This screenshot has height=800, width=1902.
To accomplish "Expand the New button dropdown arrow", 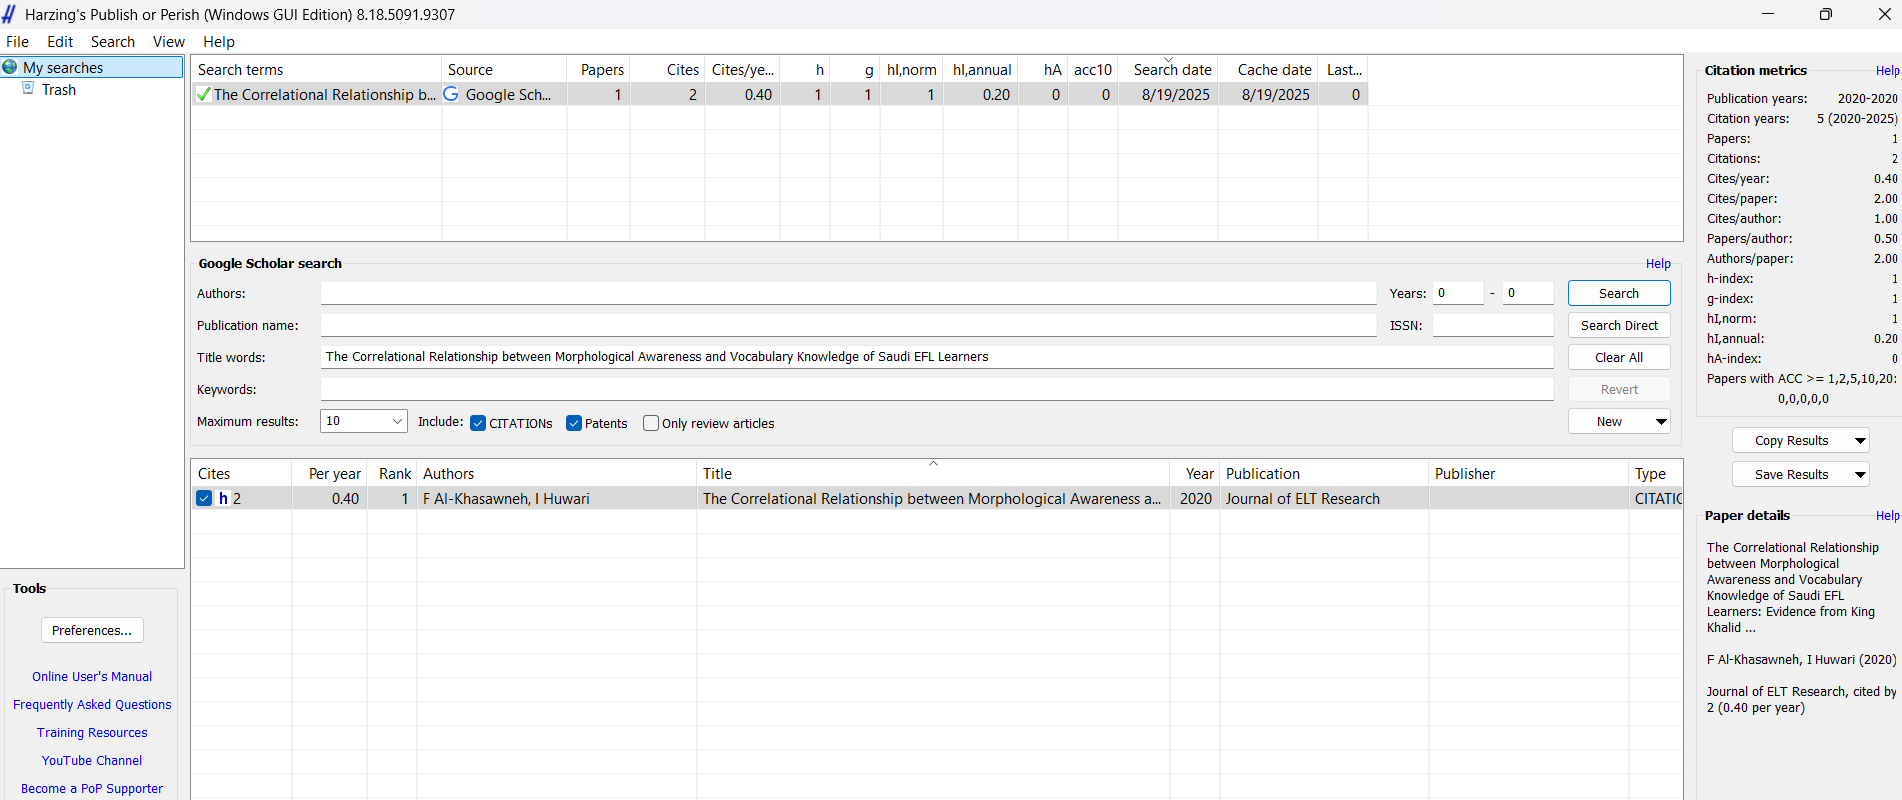I will point(1661,422).
